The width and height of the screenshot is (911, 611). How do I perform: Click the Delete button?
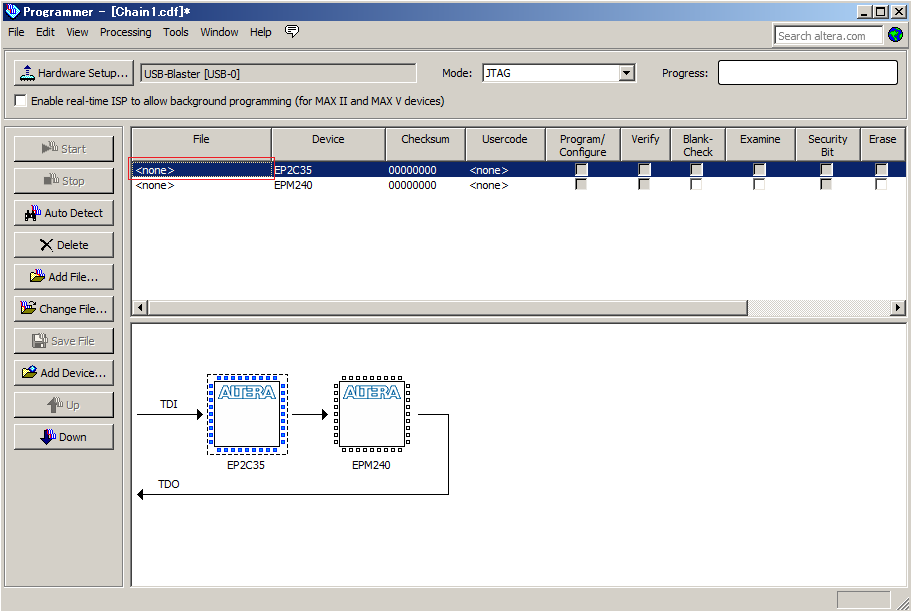point(64,245)
